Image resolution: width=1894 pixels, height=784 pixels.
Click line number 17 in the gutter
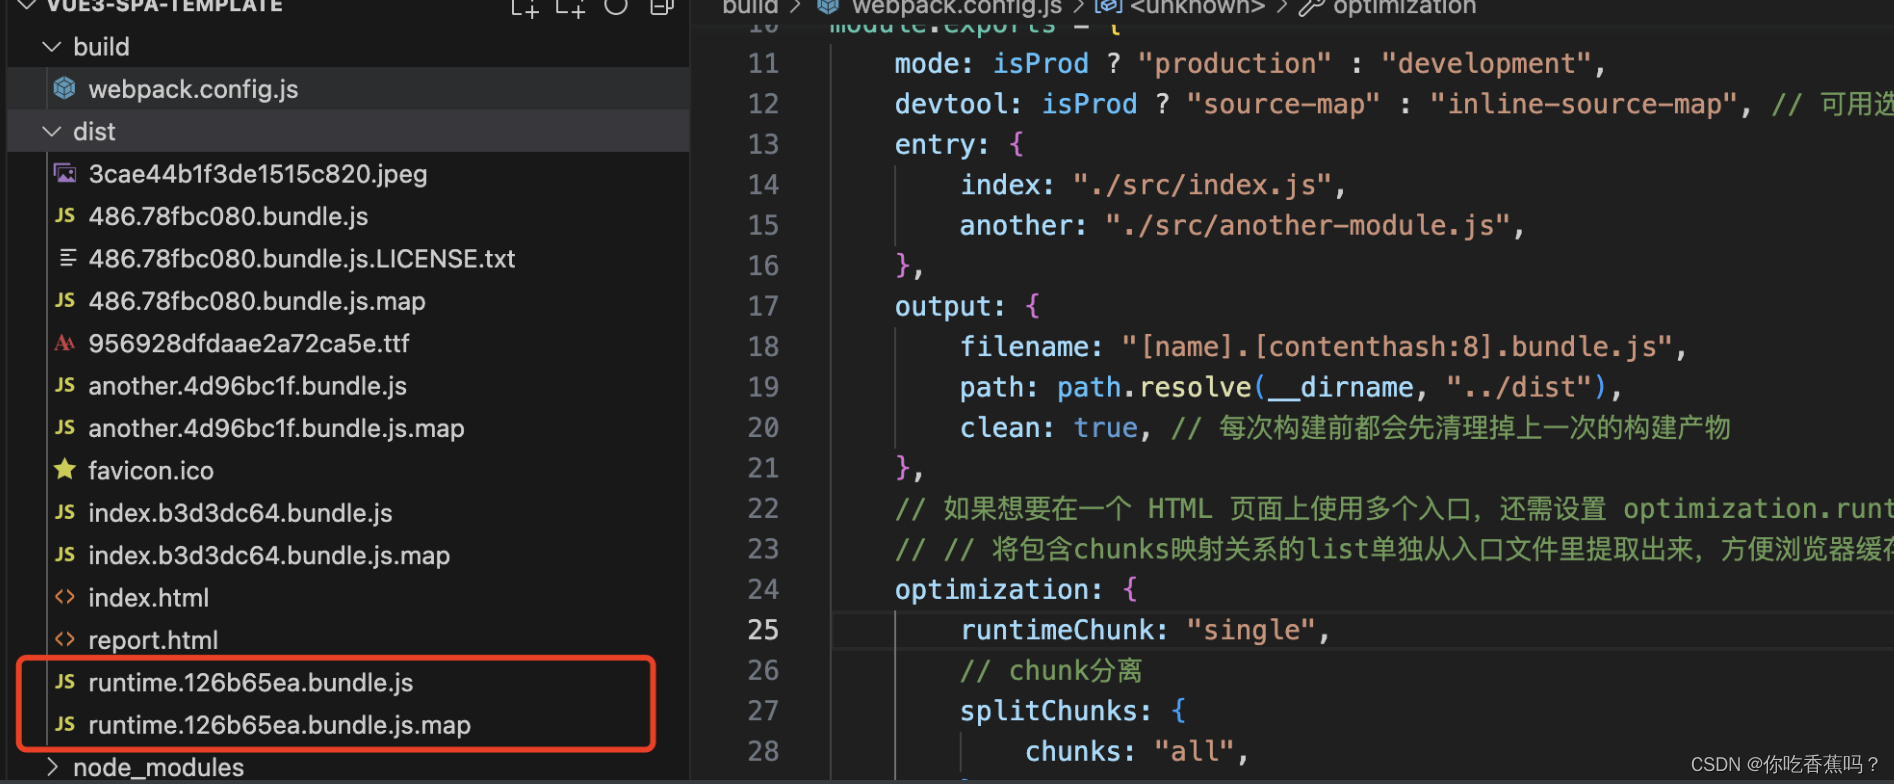(763, 306)
